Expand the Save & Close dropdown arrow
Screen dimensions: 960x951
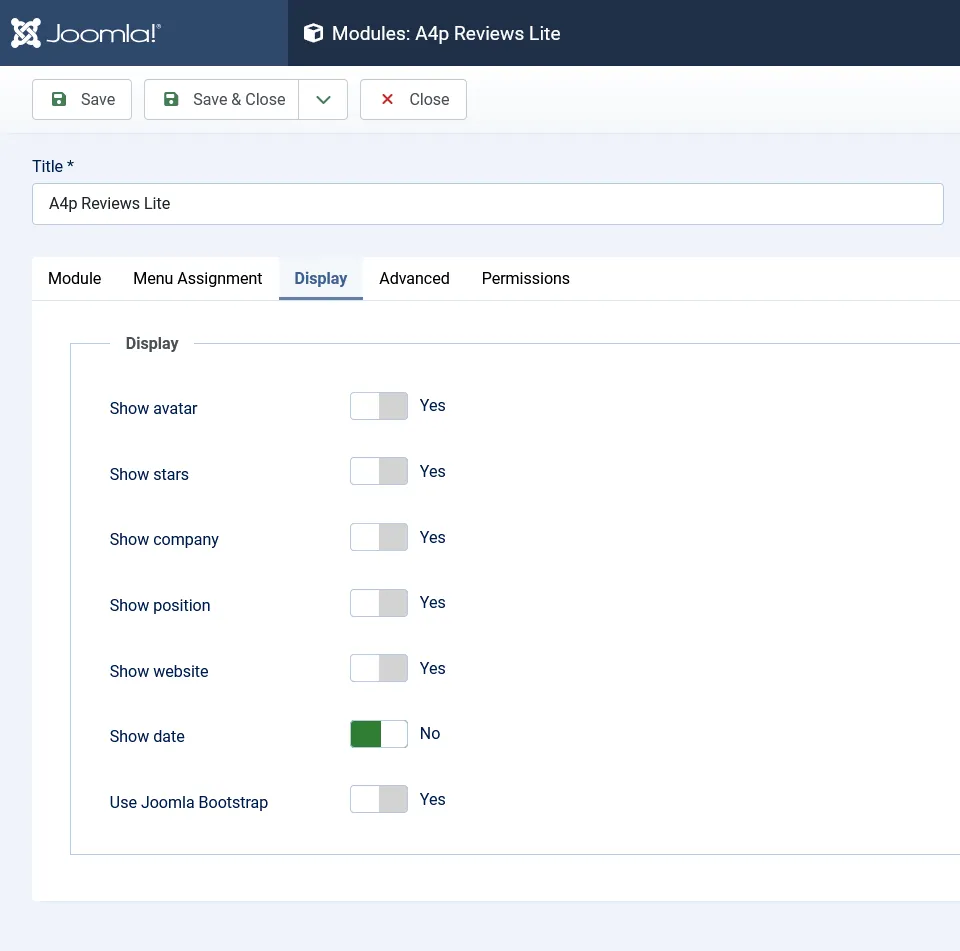pyautogui.click(x=323, y=99)
